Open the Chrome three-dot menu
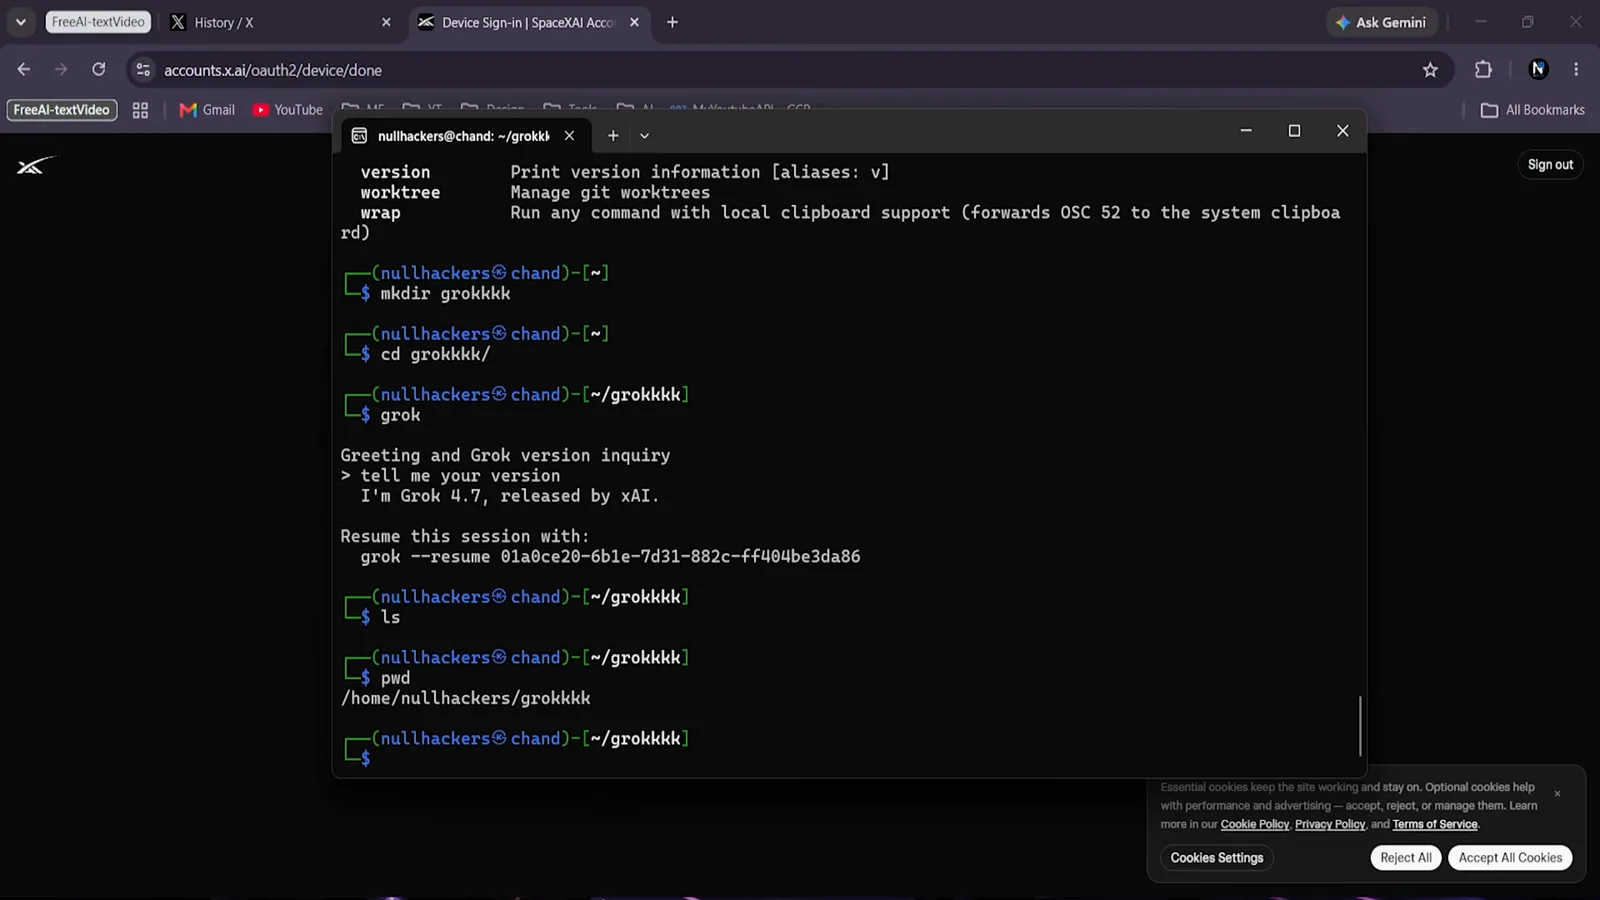This screenshot has height=900, width=1600. [x=1576, y=70]
